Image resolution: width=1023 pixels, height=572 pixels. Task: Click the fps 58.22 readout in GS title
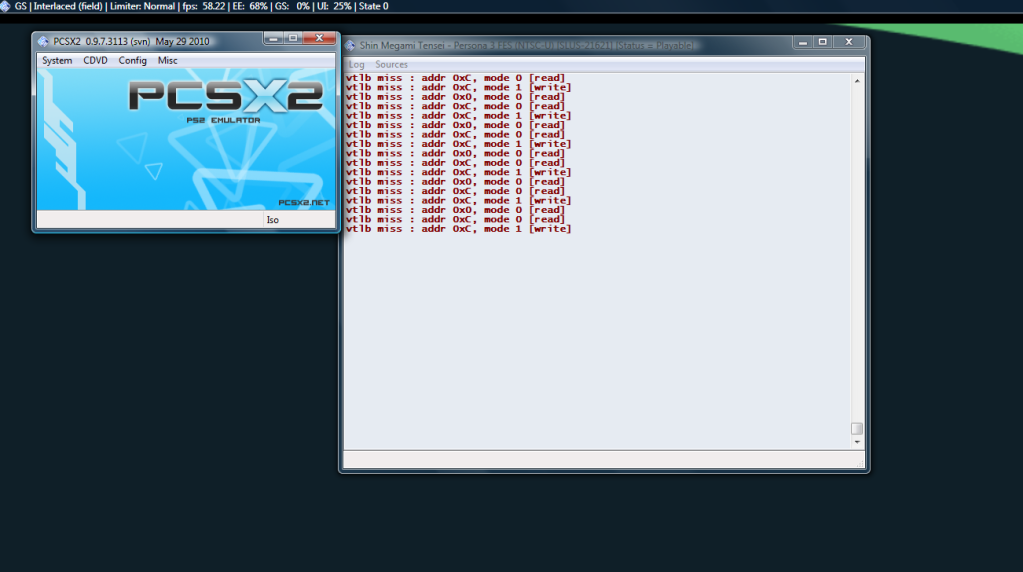pos(204,7)
